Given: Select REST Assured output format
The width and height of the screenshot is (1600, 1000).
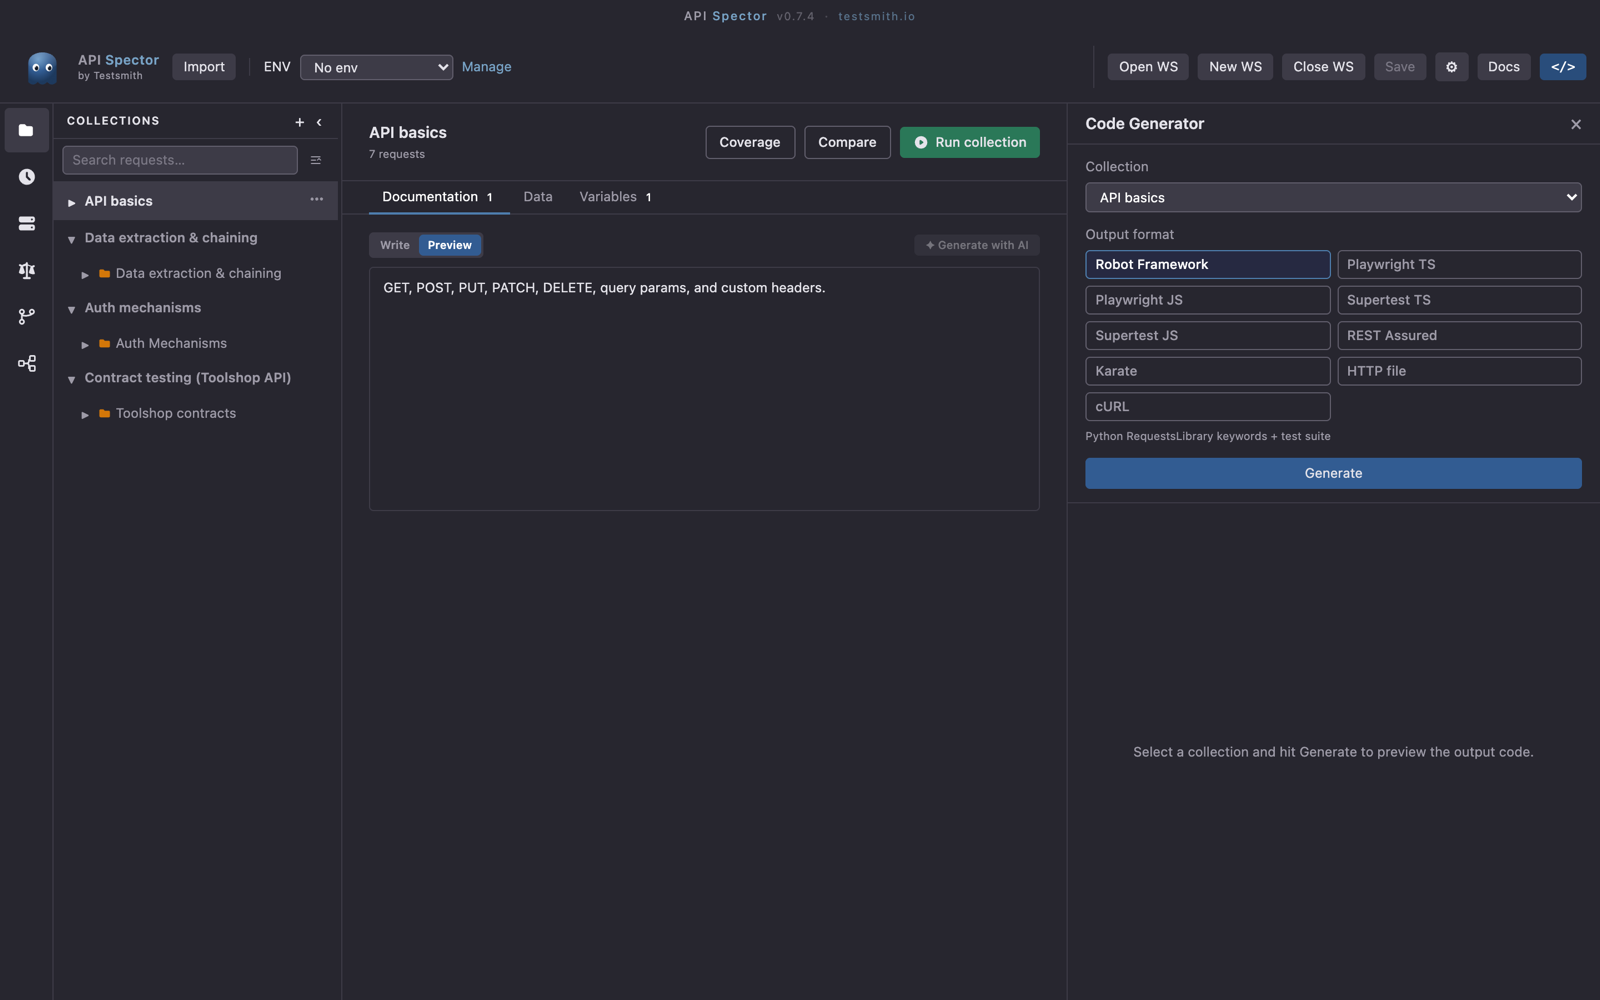Looking at the screenshot, I should 1459,335.
